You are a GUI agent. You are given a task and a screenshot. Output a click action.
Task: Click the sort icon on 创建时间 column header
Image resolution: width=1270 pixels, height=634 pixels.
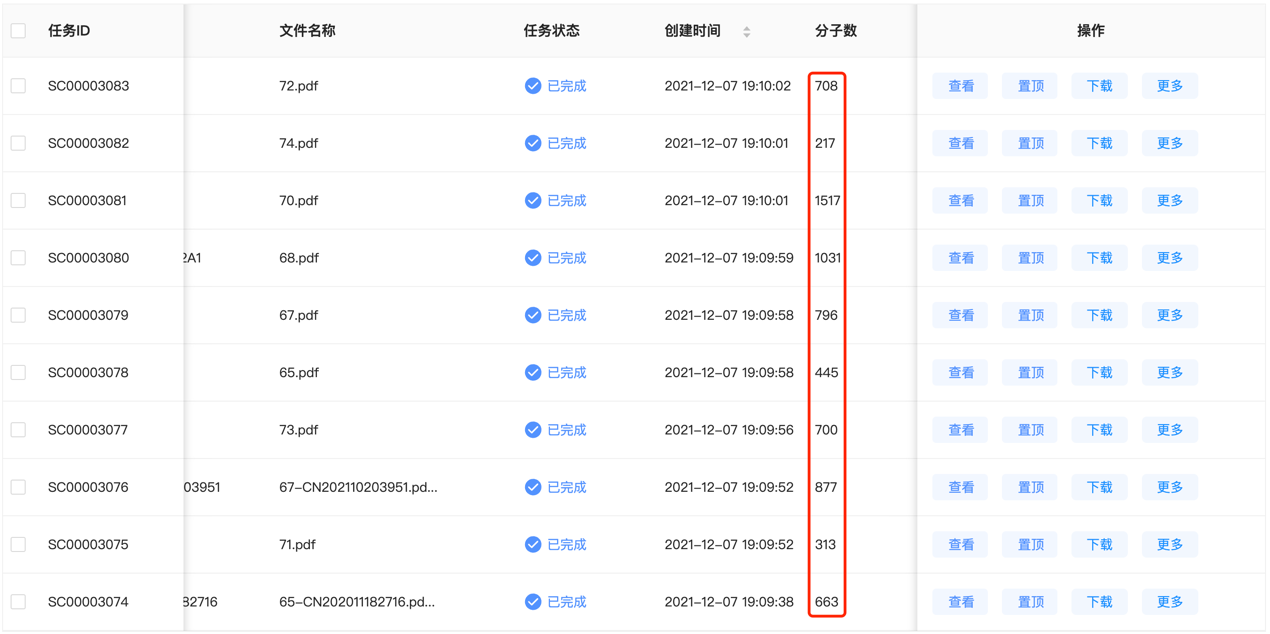pyautogui.click(x=746, y=31)
